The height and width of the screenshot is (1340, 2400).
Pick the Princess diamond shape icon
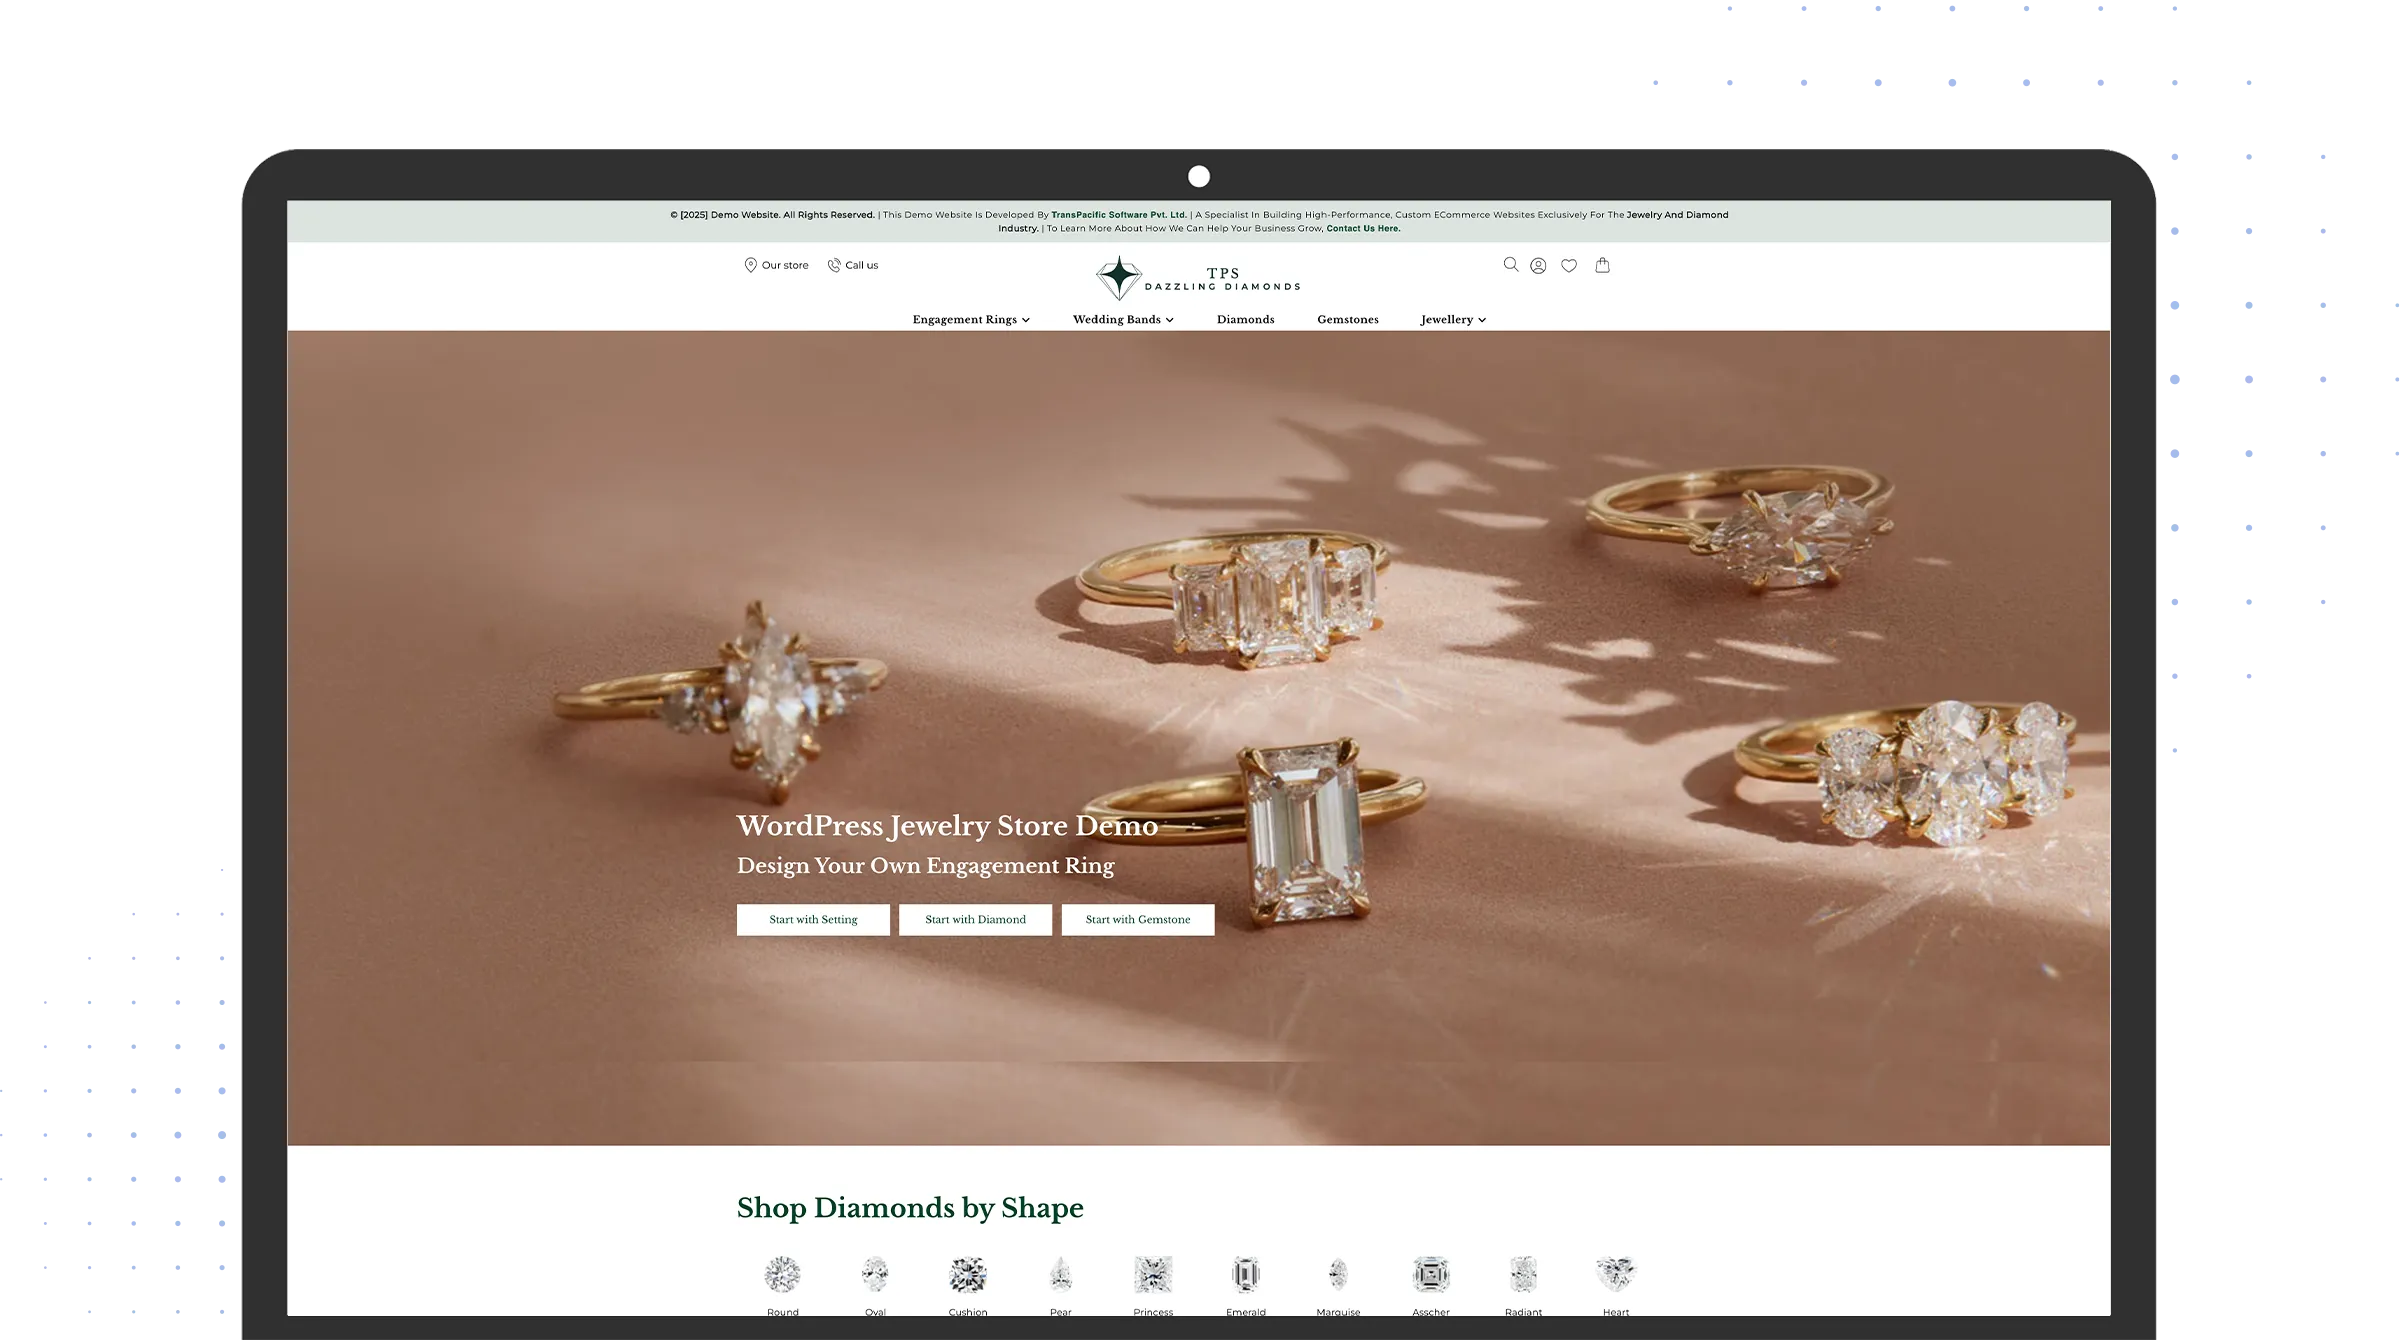coord(1153,1275)
